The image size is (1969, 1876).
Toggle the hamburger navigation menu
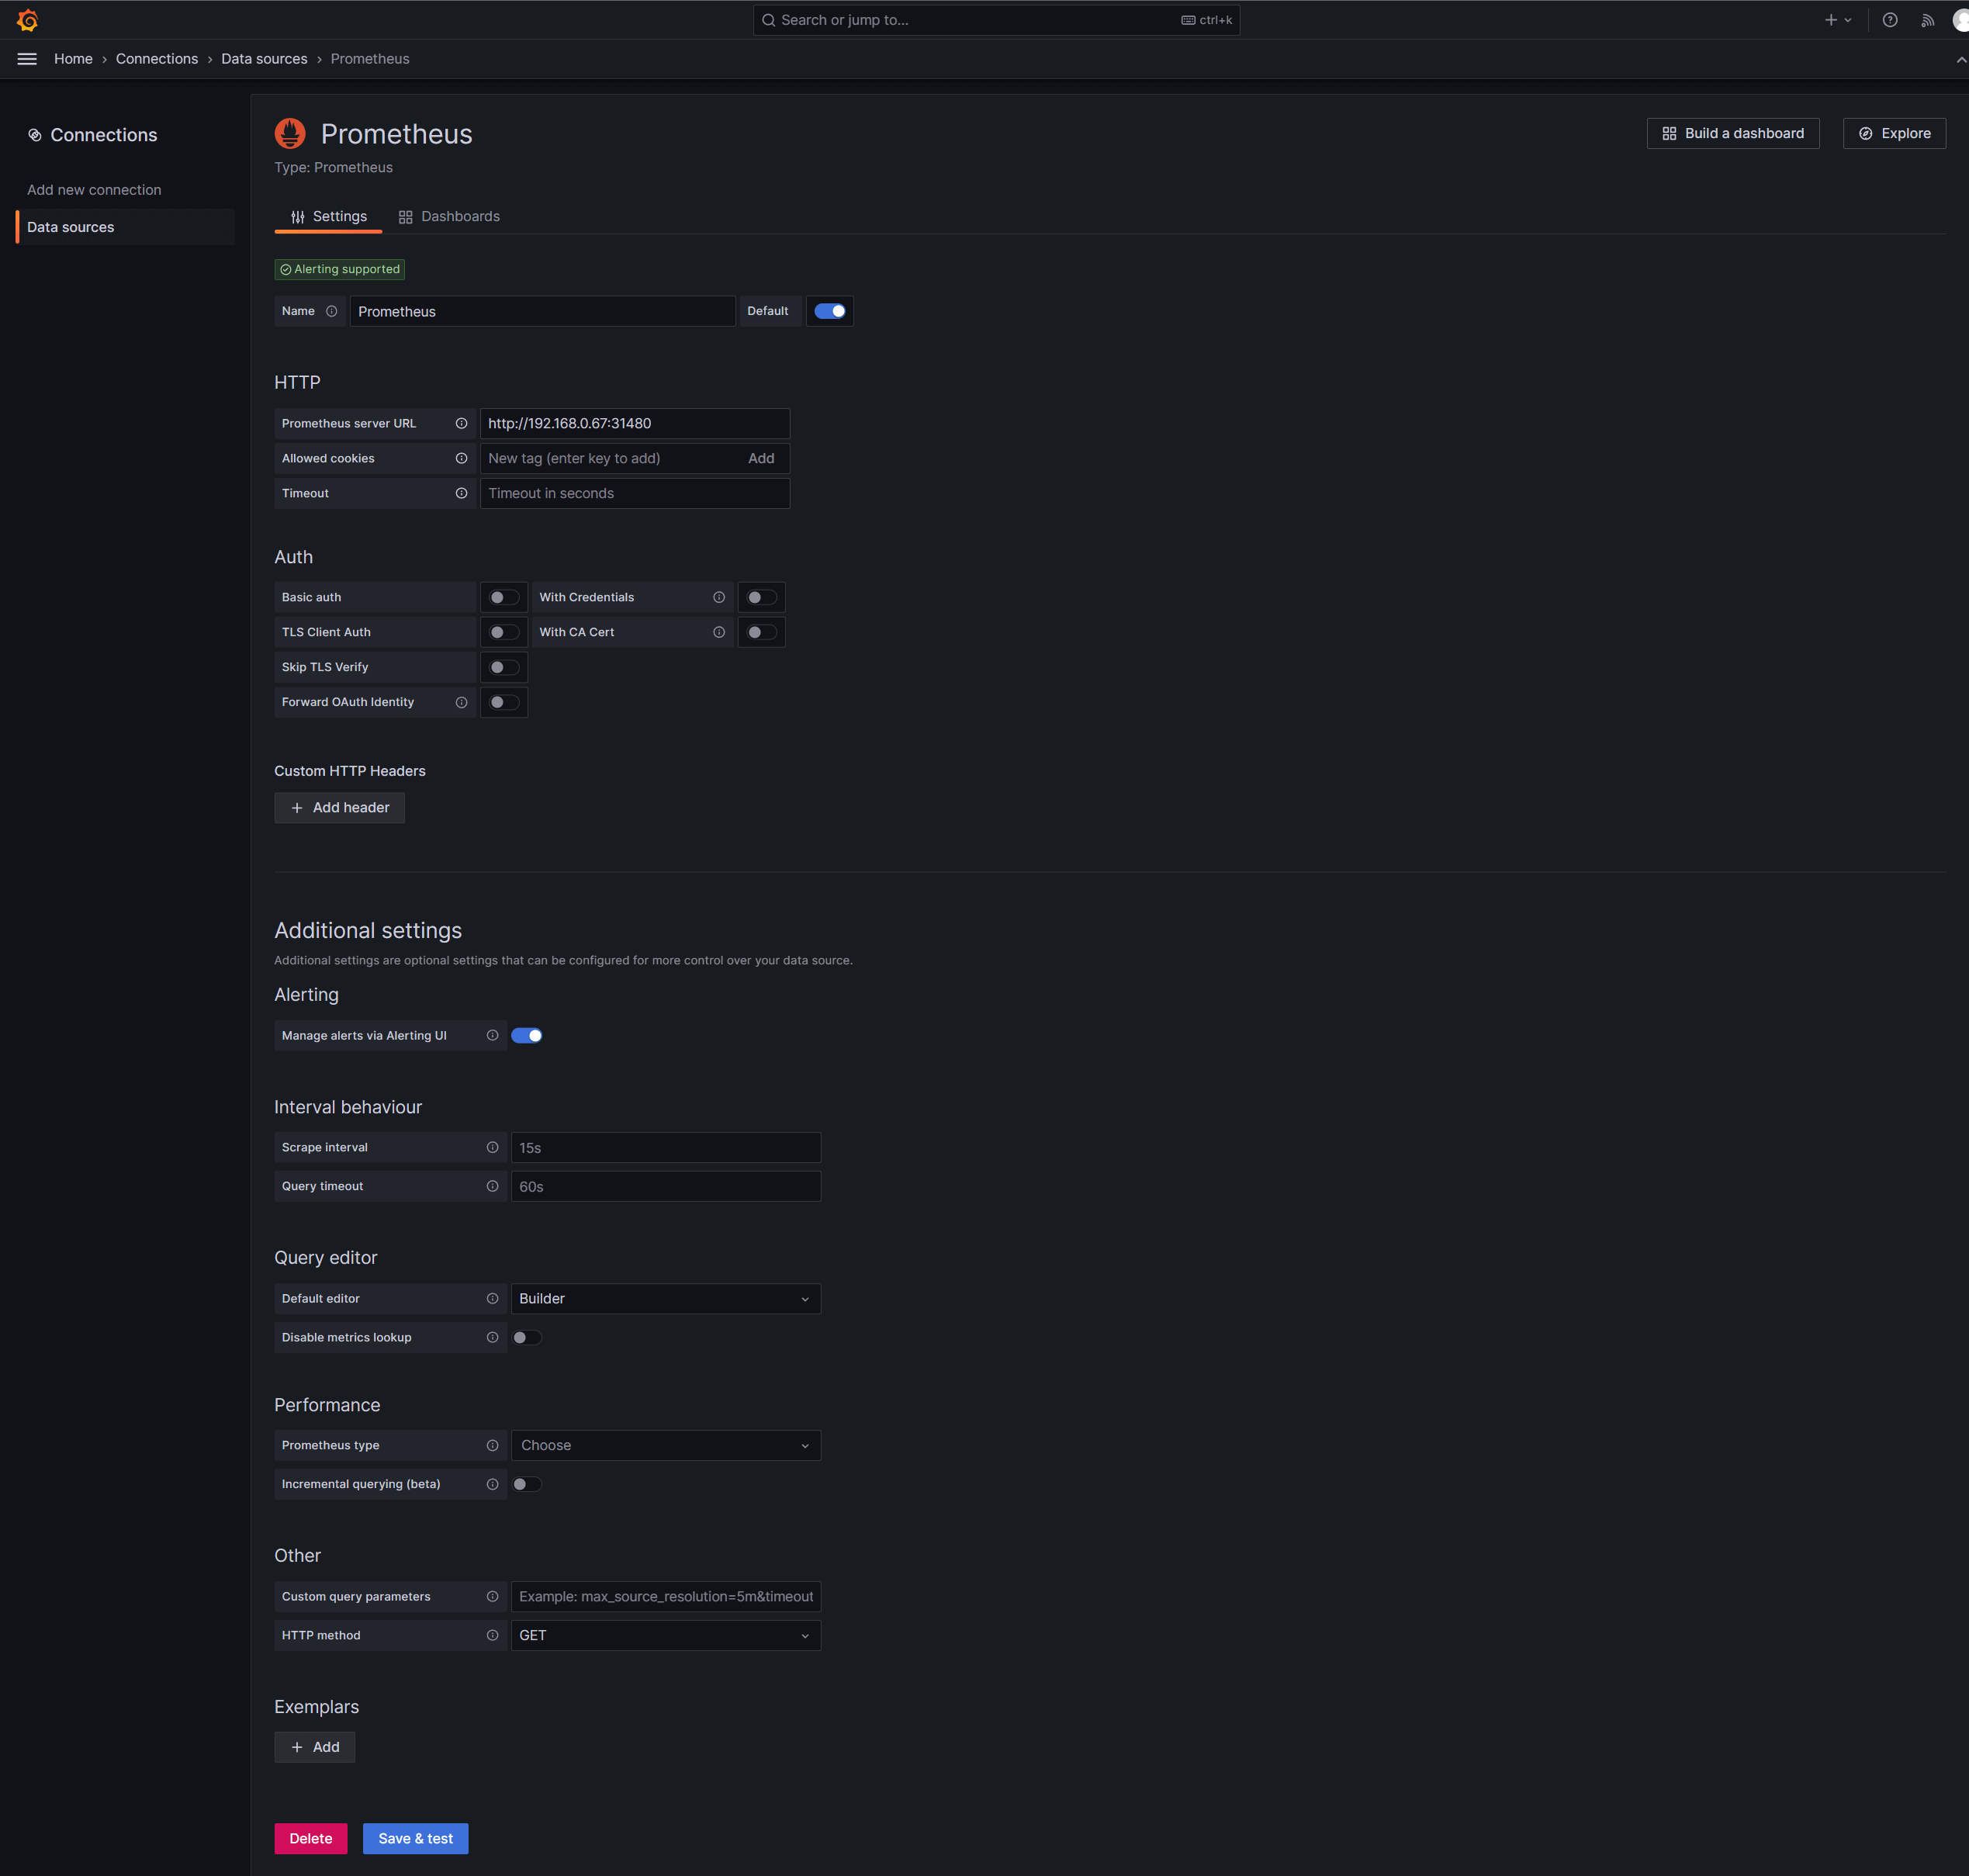click(27, 59)
